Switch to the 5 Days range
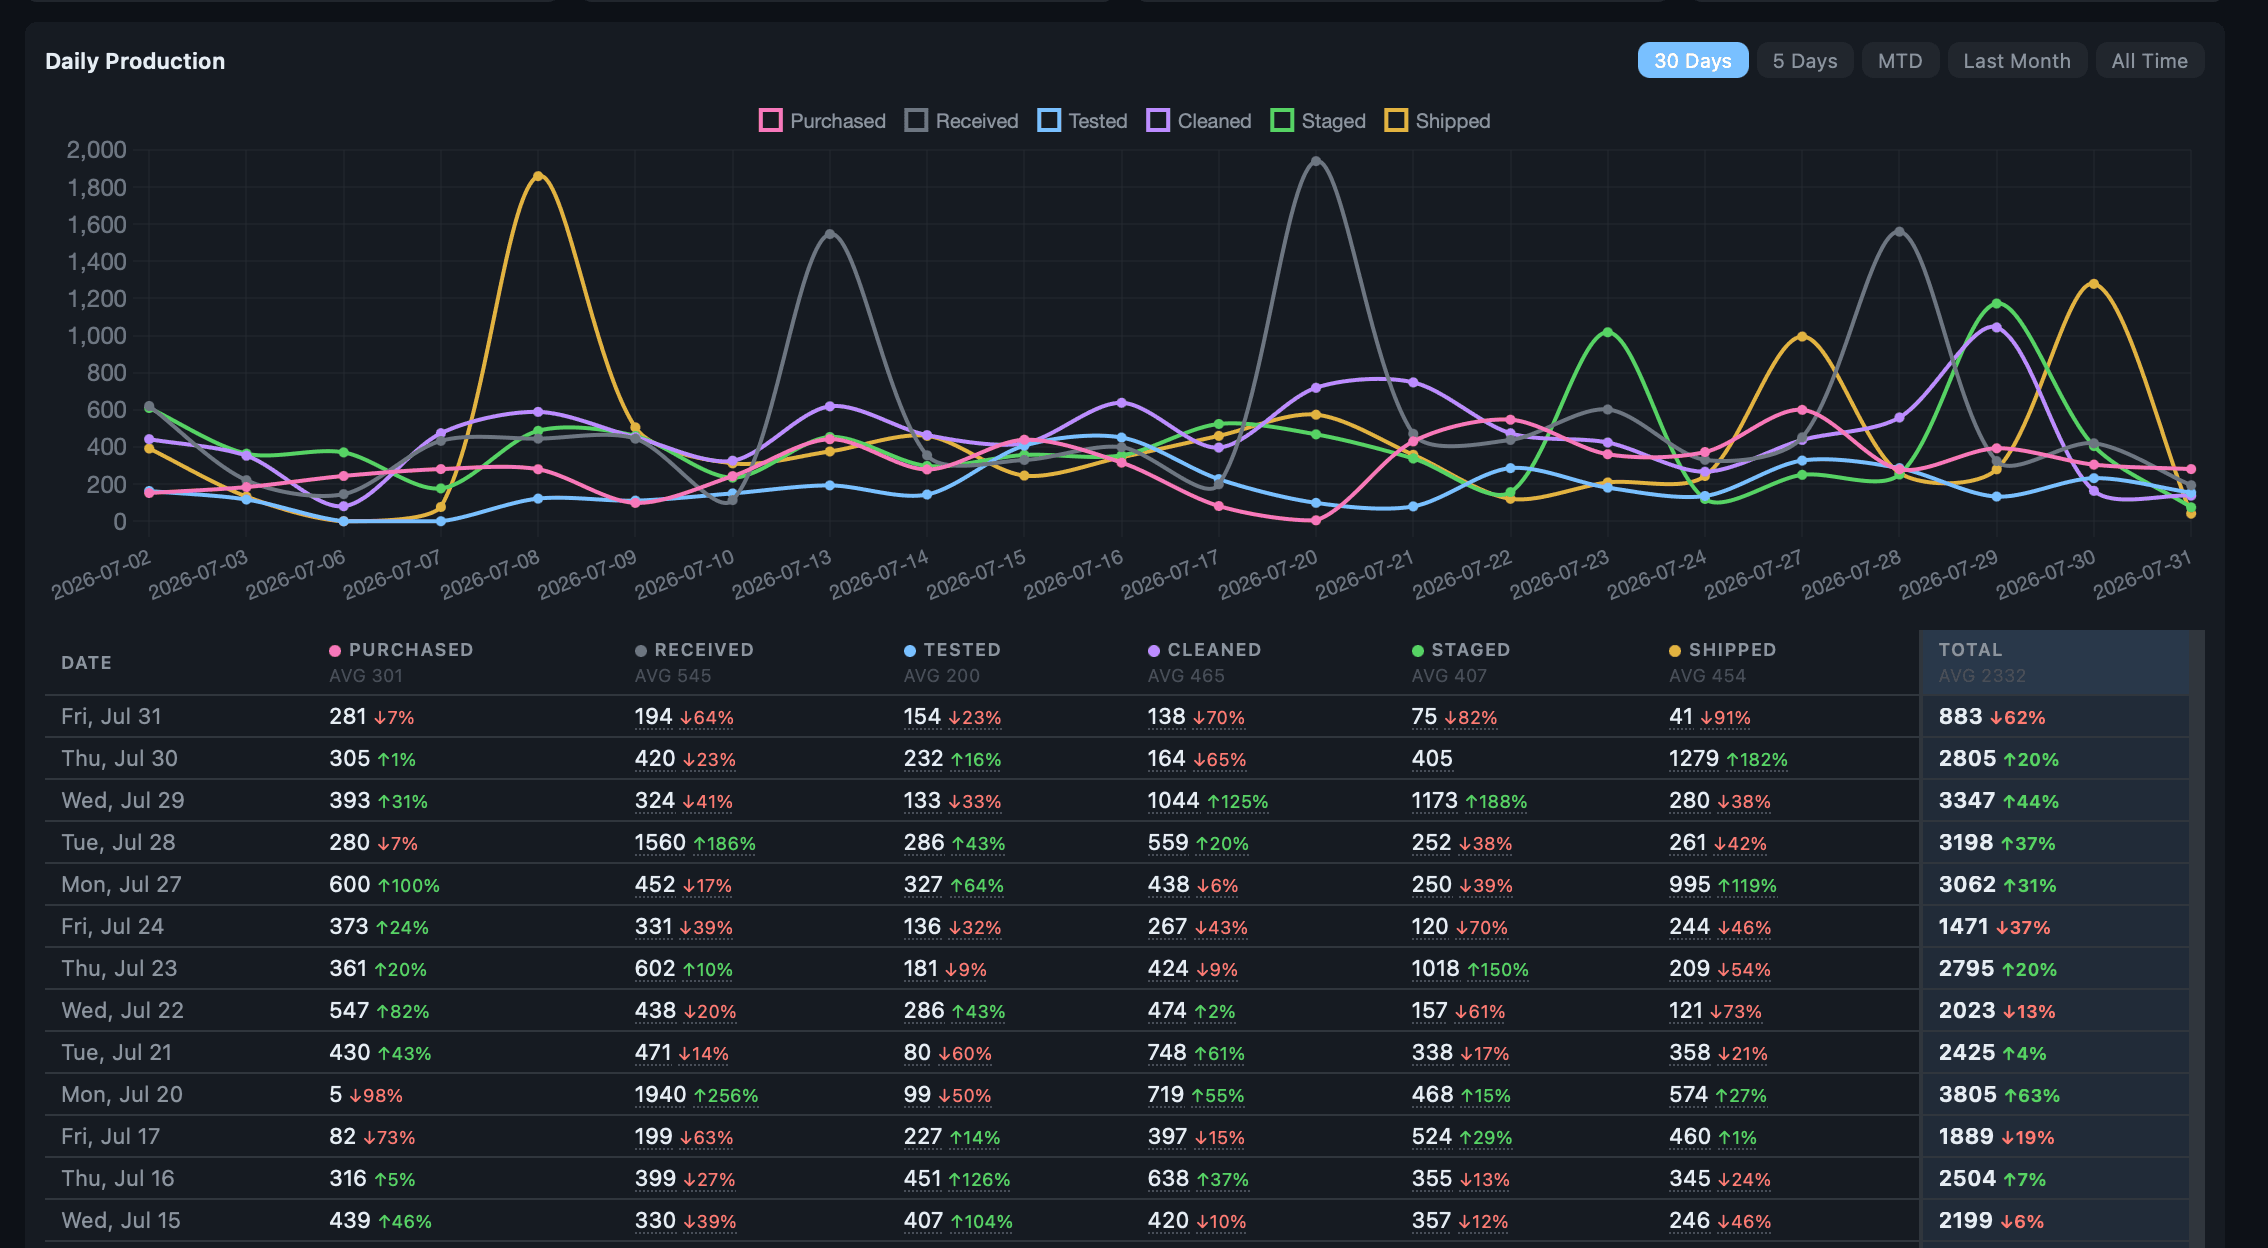The width and height of the screenshot is (2268, 1248). tap(1804, 61)
